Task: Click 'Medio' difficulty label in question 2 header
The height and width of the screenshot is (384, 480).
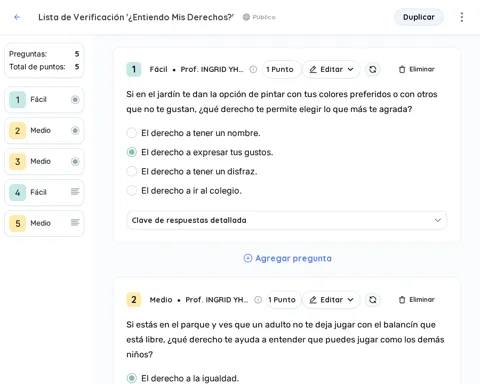Action: click(161, 300)
